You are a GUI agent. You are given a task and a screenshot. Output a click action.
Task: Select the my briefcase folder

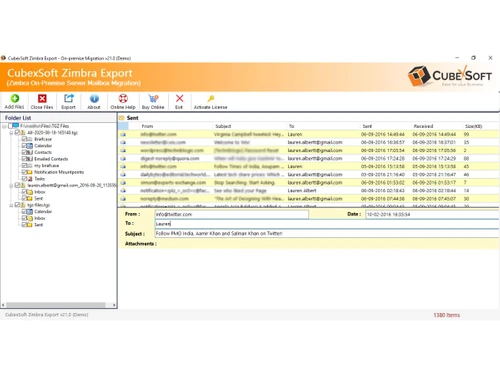point(46,166)
